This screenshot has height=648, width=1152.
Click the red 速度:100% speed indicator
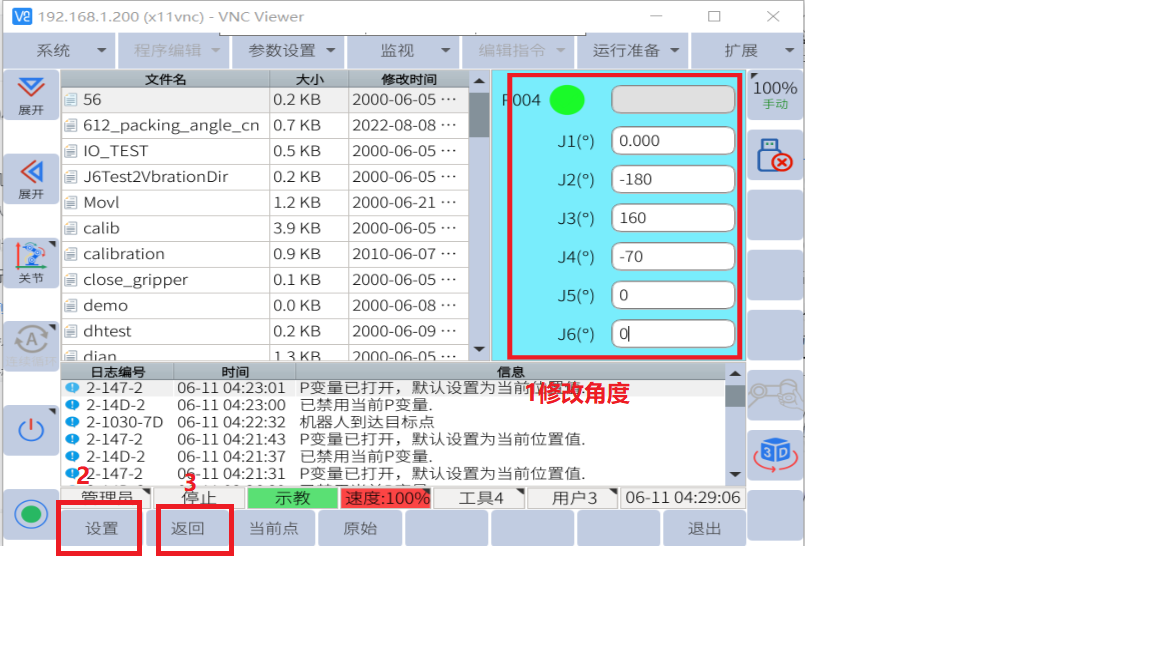385,498
